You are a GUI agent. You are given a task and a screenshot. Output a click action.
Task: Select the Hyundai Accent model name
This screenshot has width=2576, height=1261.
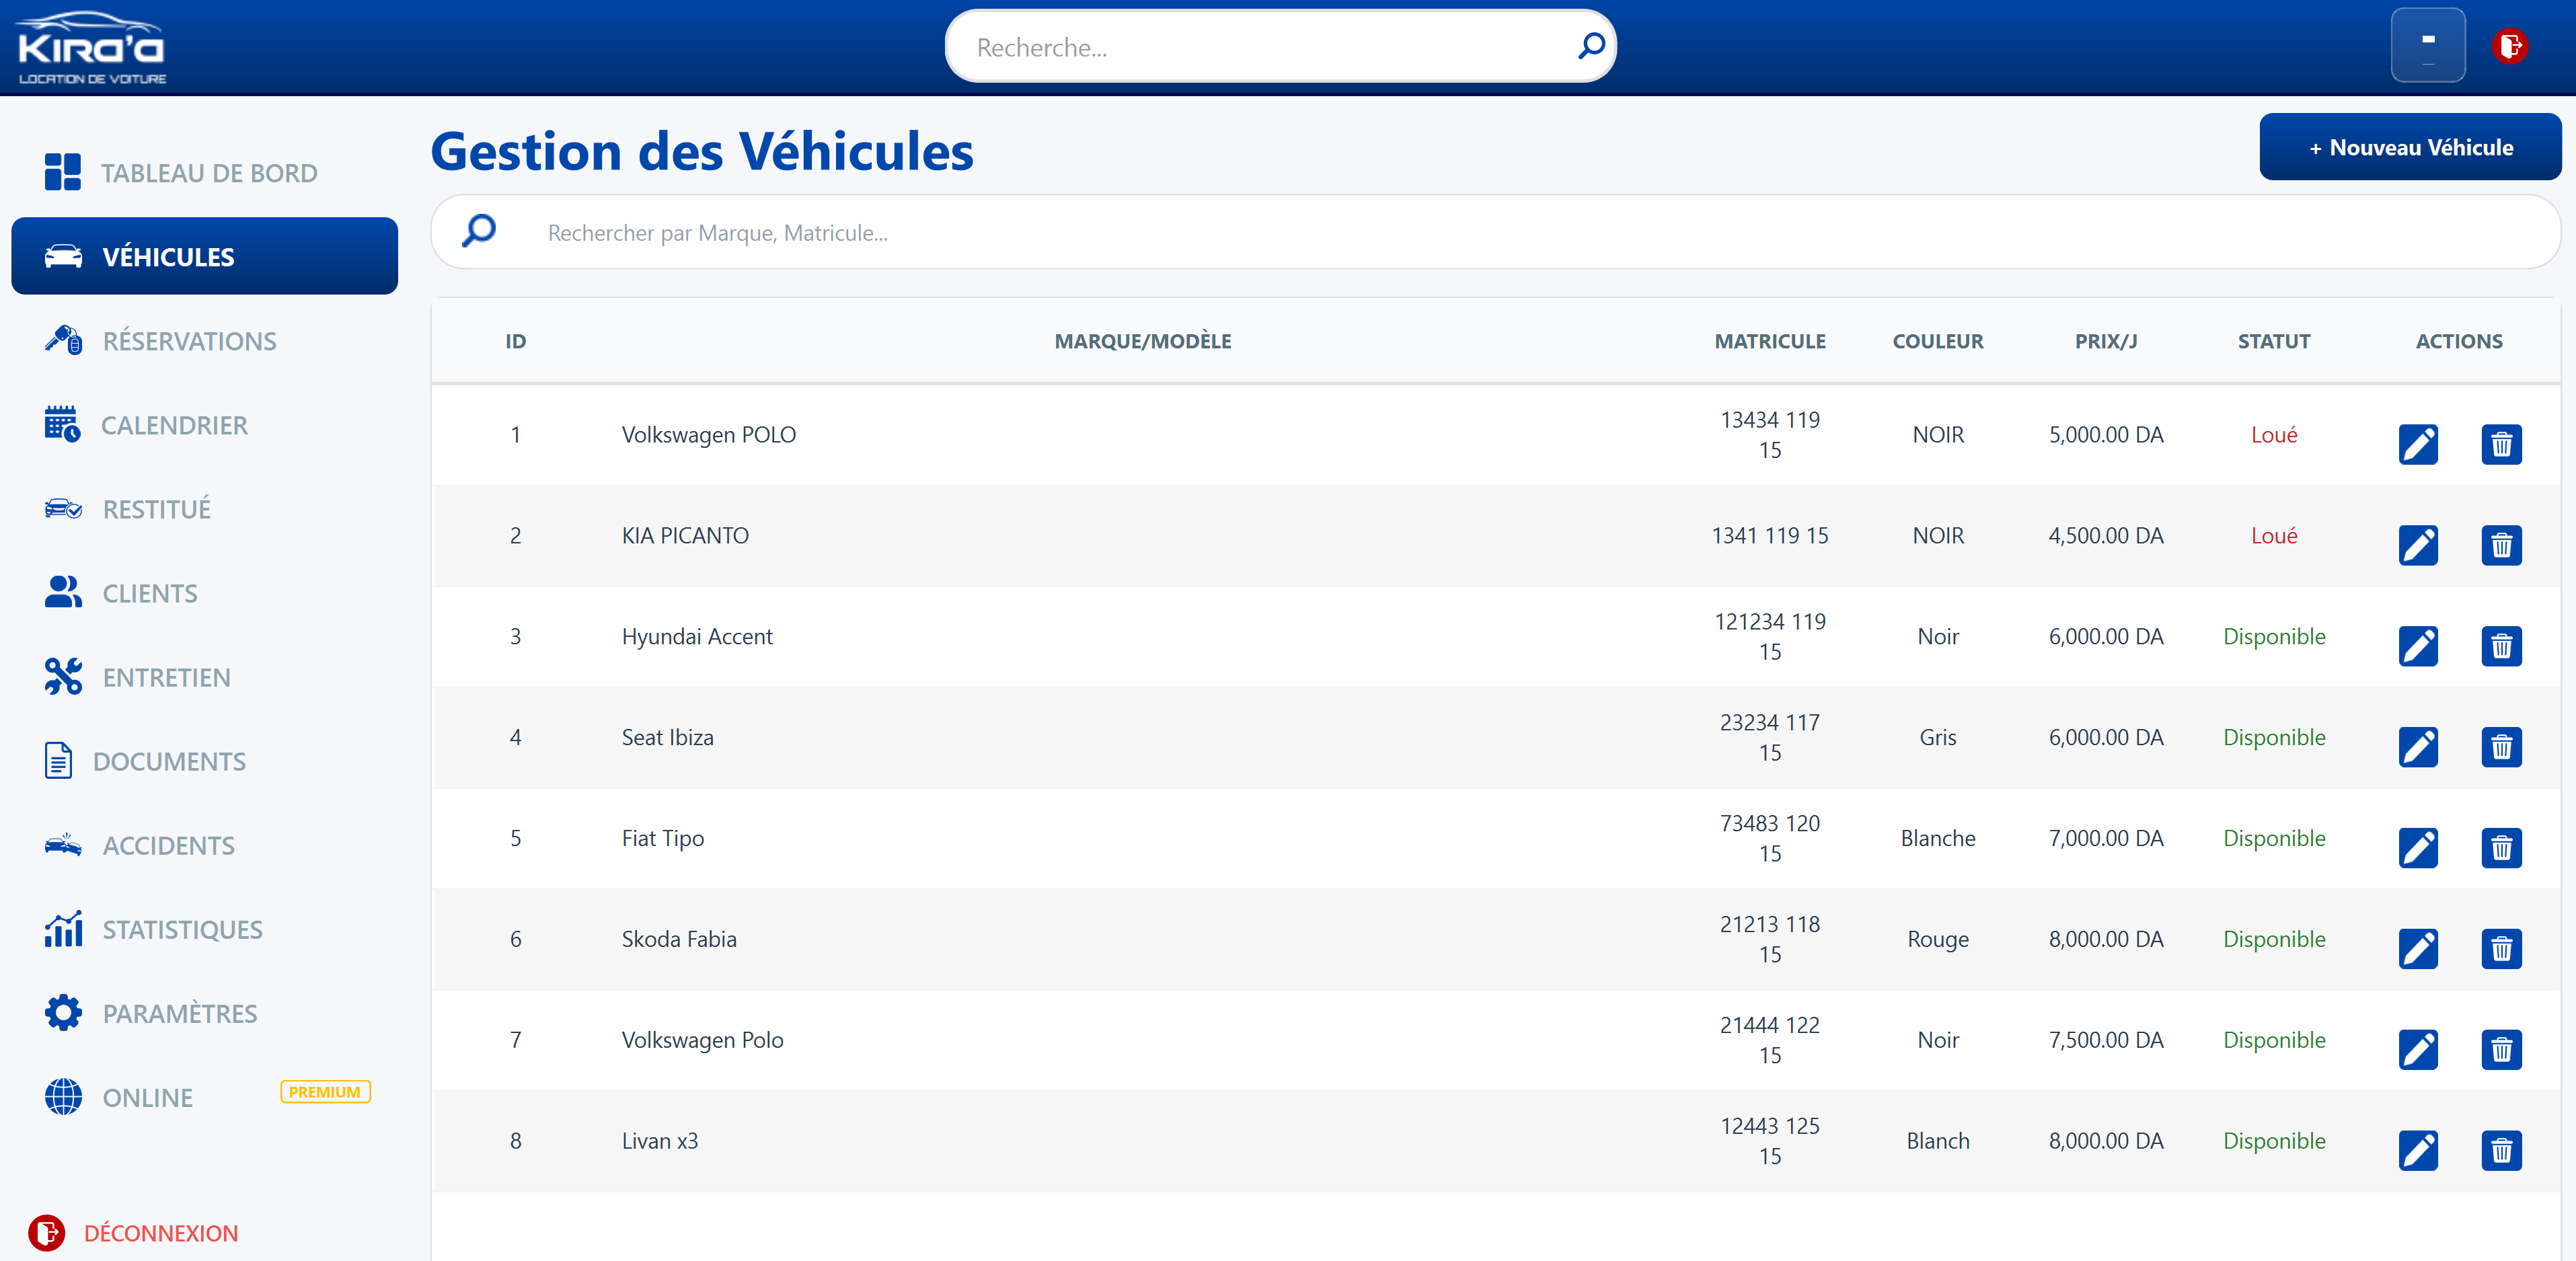pos(697,636)
